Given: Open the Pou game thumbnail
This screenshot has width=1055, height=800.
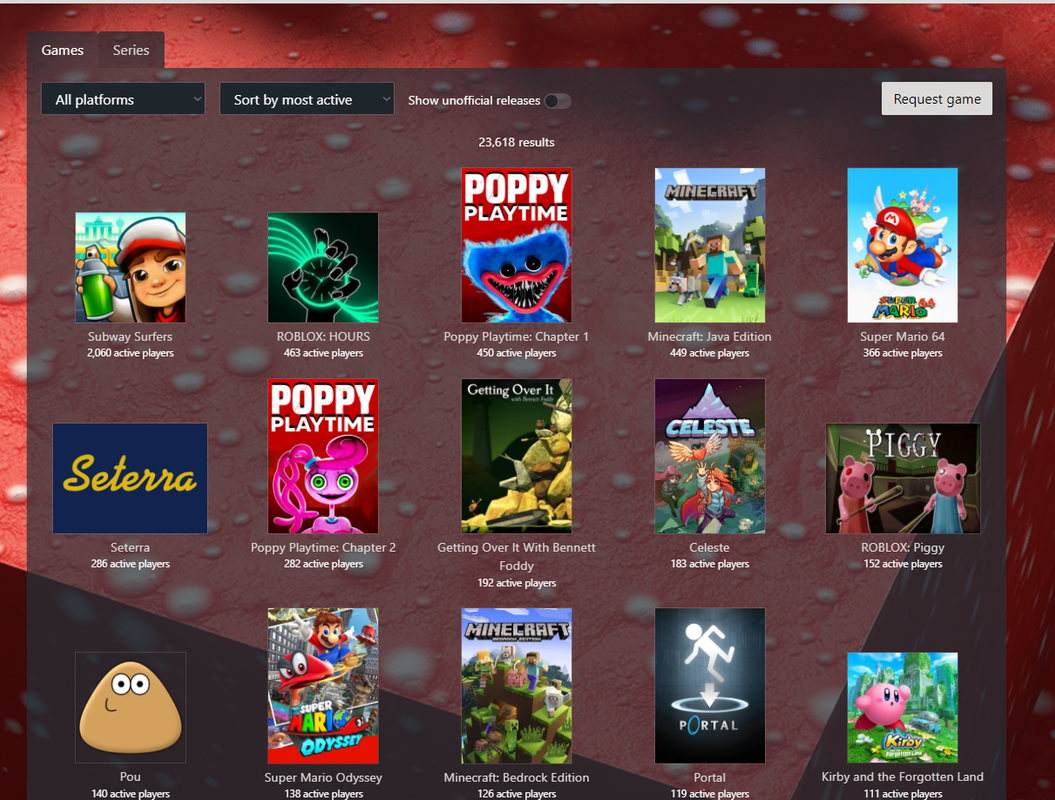Looking at the screenshot, I should click(x=131, y=708).
